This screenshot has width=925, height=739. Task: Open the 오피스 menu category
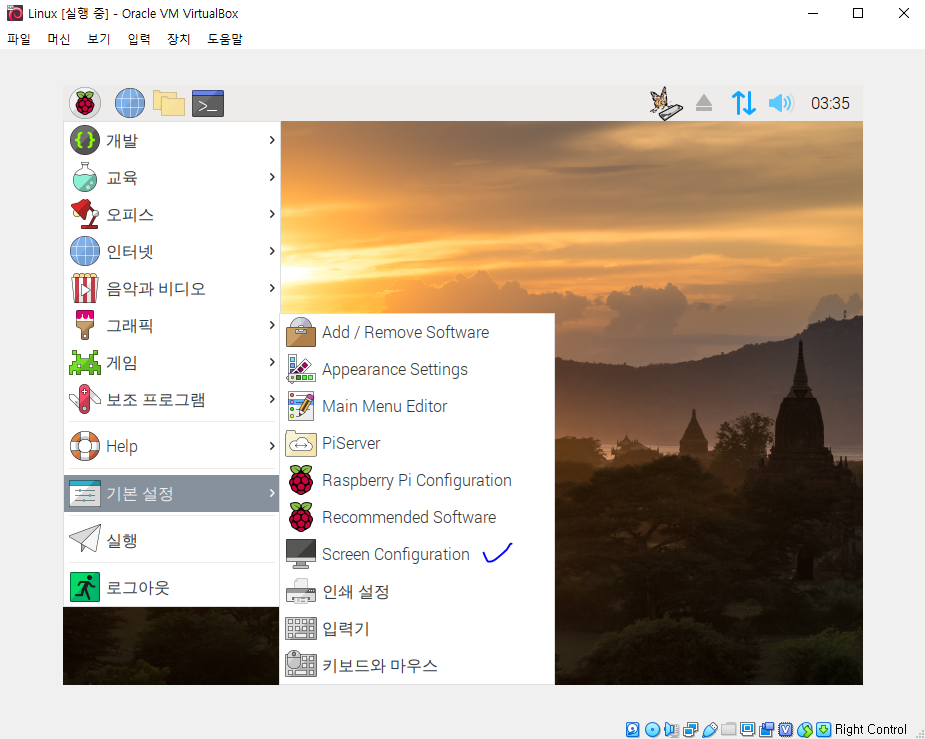(x=171, y=214)
